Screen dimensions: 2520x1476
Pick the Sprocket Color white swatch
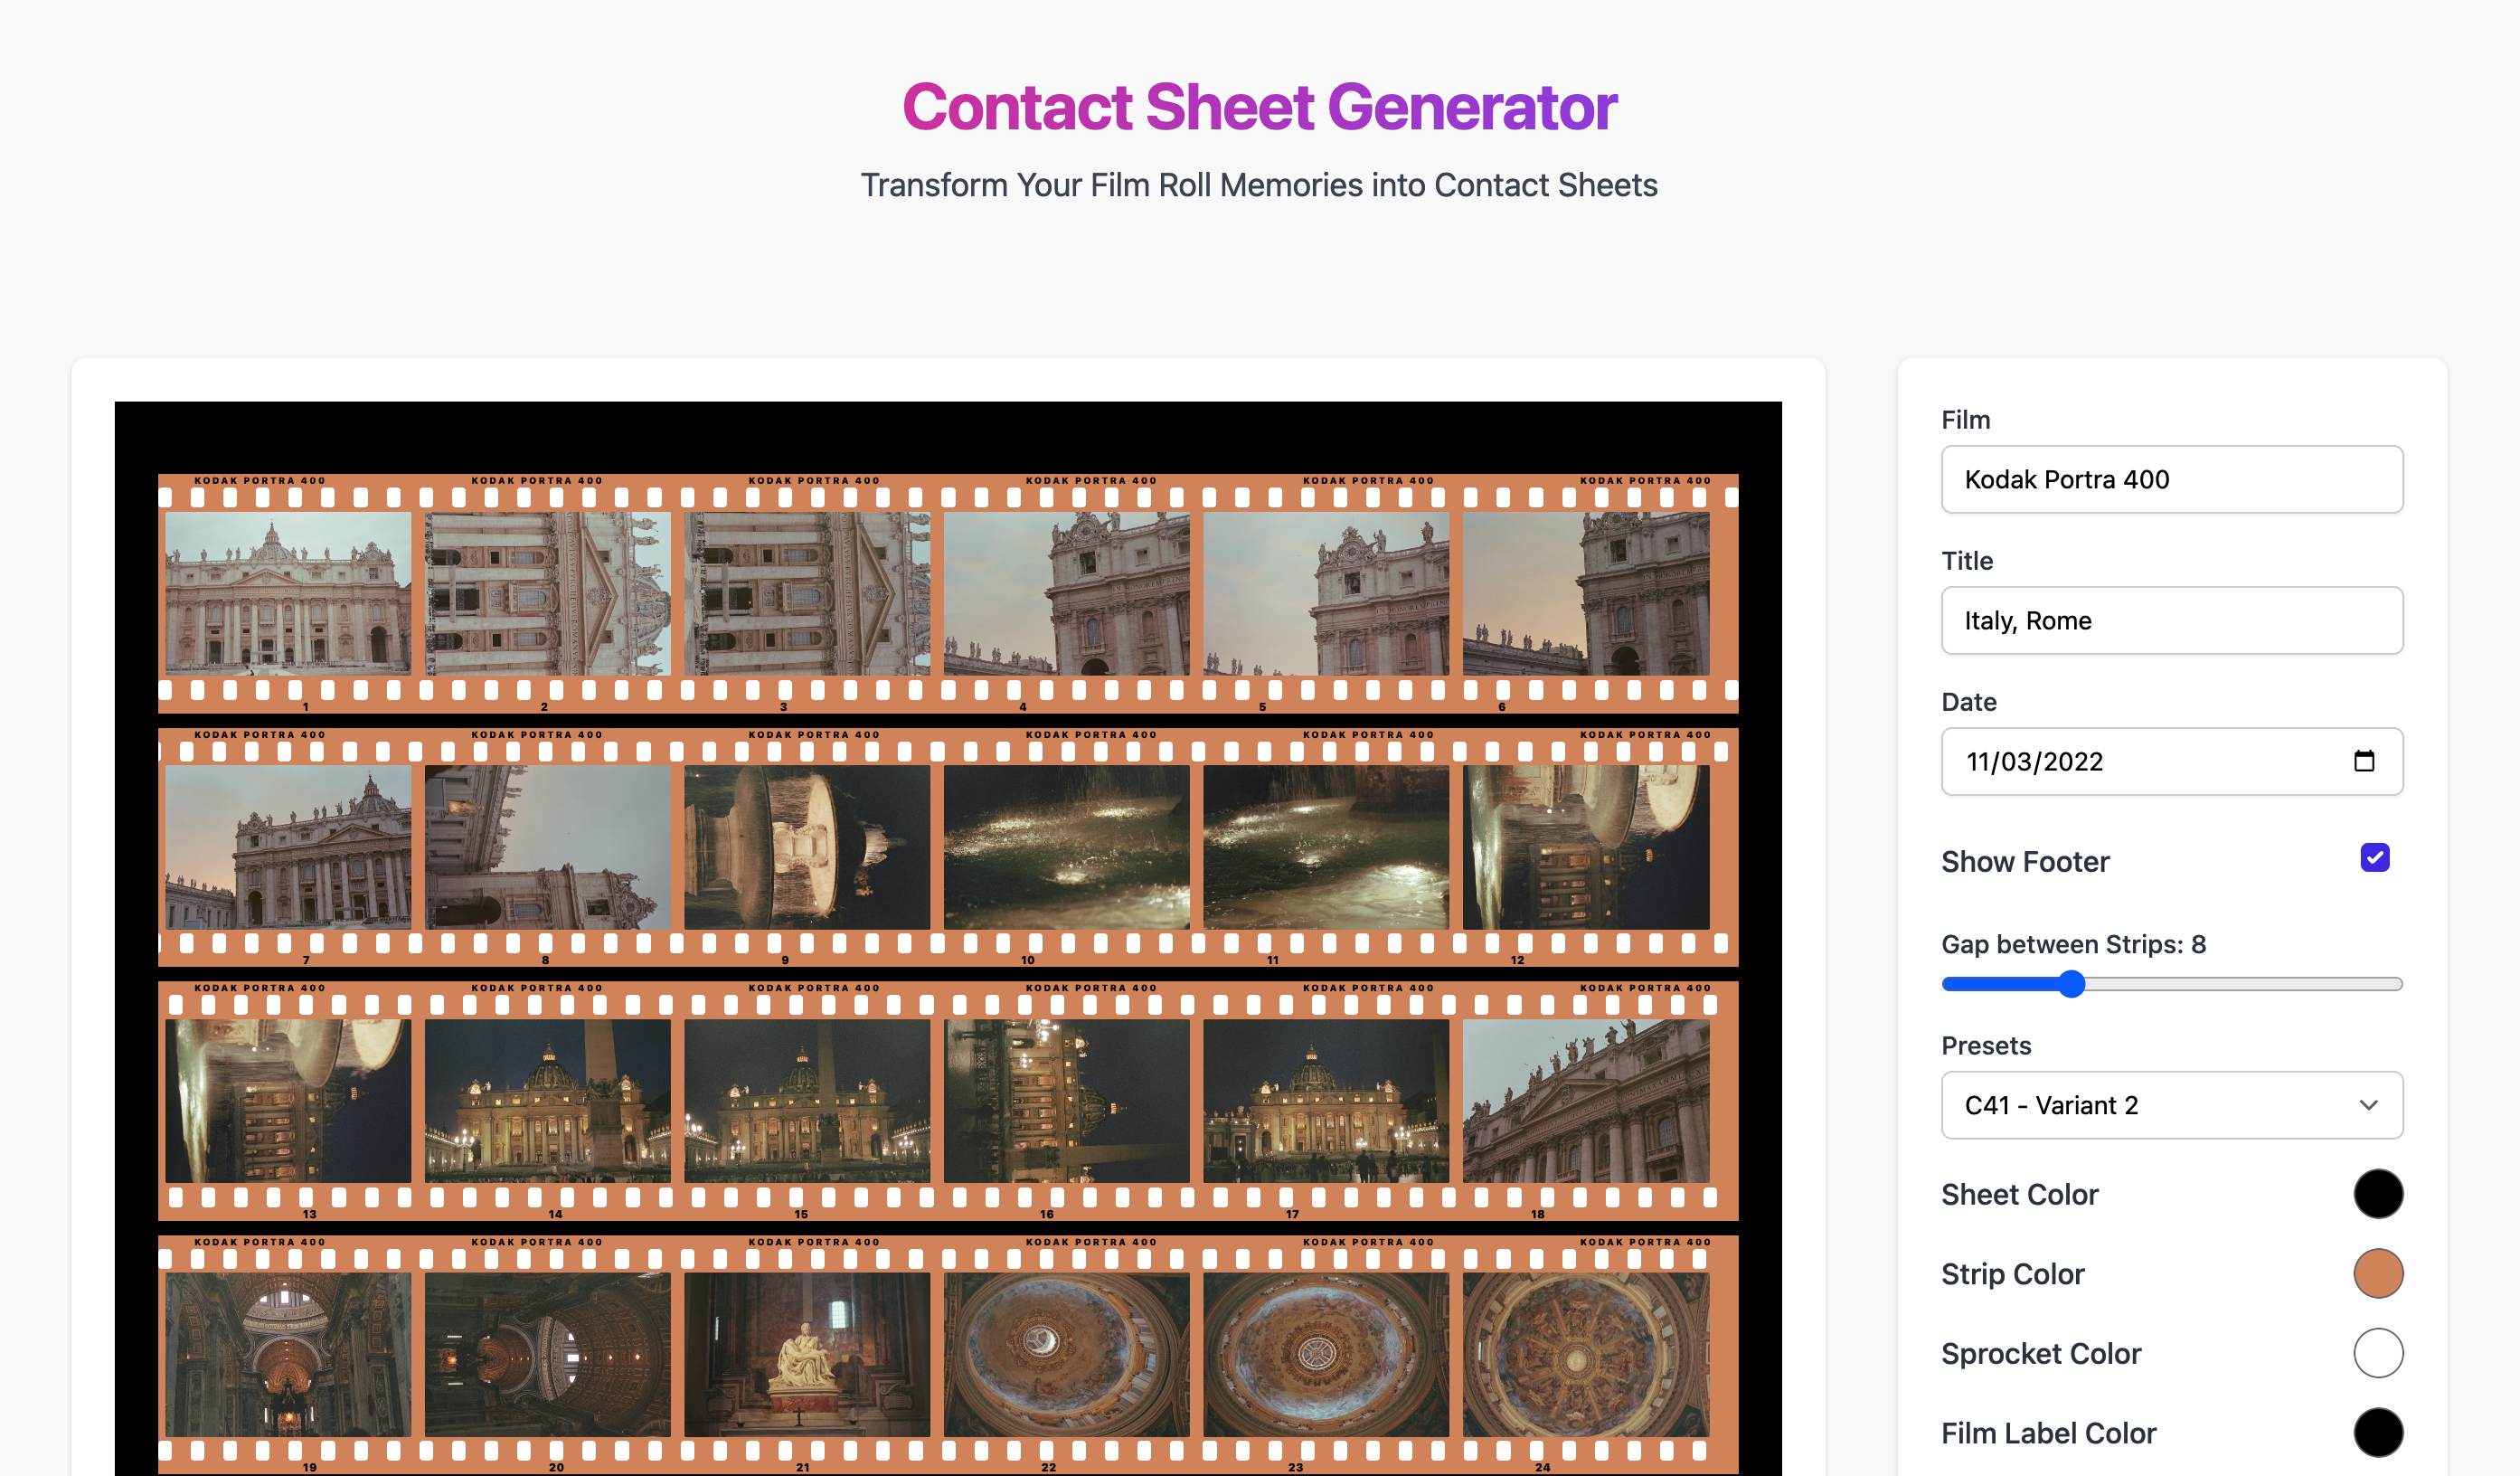point(2377,1353)
